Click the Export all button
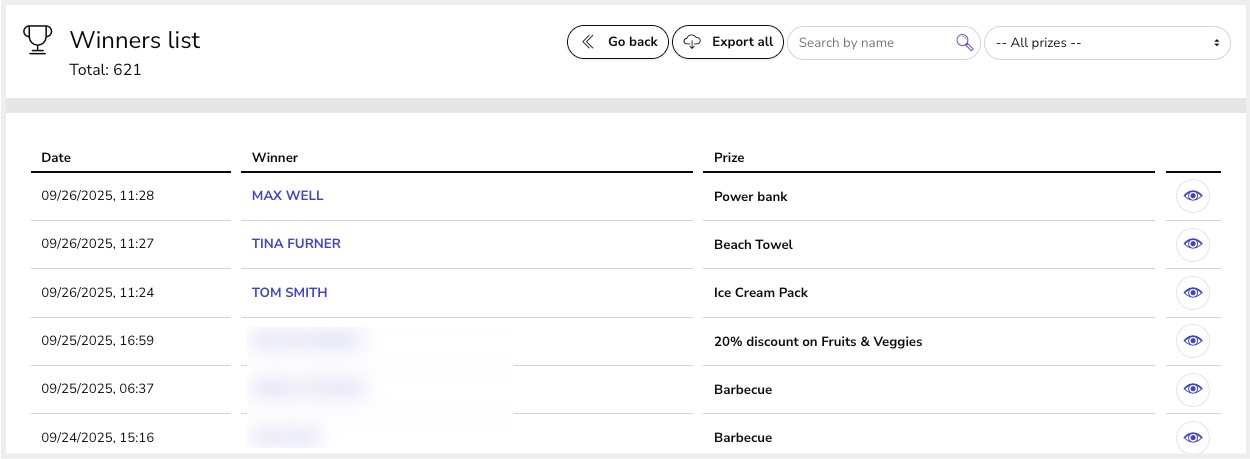The image size is (1250, 459). point(728,42)
